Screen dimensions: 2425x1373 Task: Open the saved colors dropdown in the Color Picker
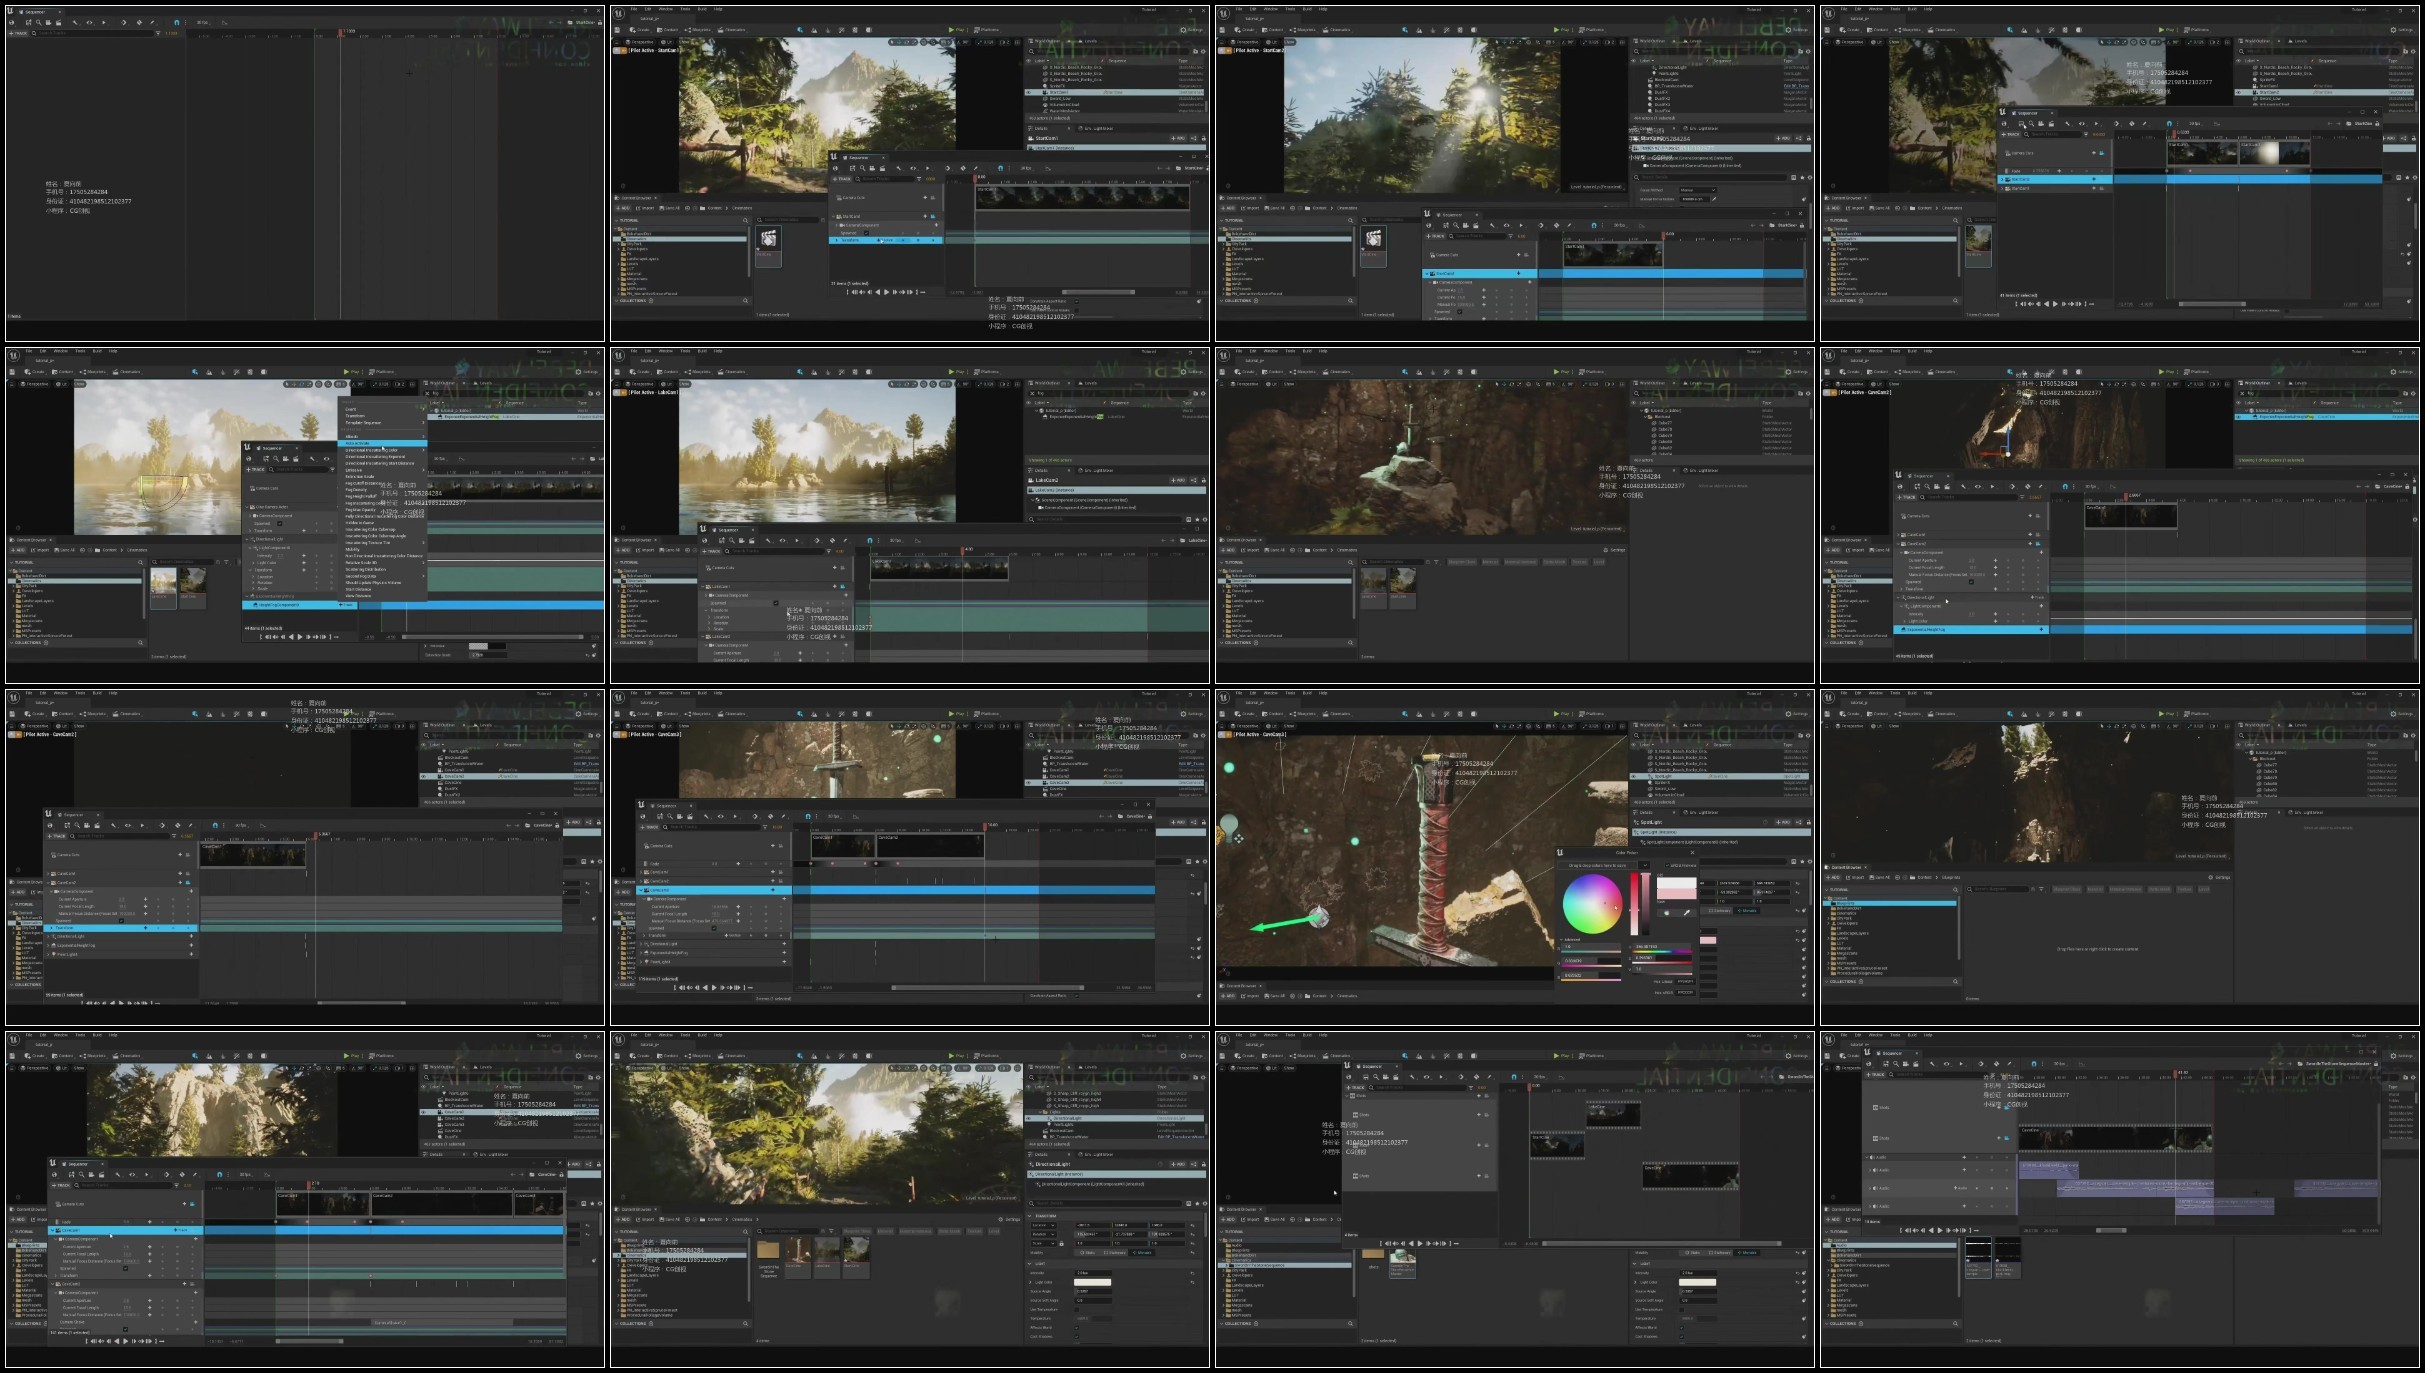[x=1645, y=865]
